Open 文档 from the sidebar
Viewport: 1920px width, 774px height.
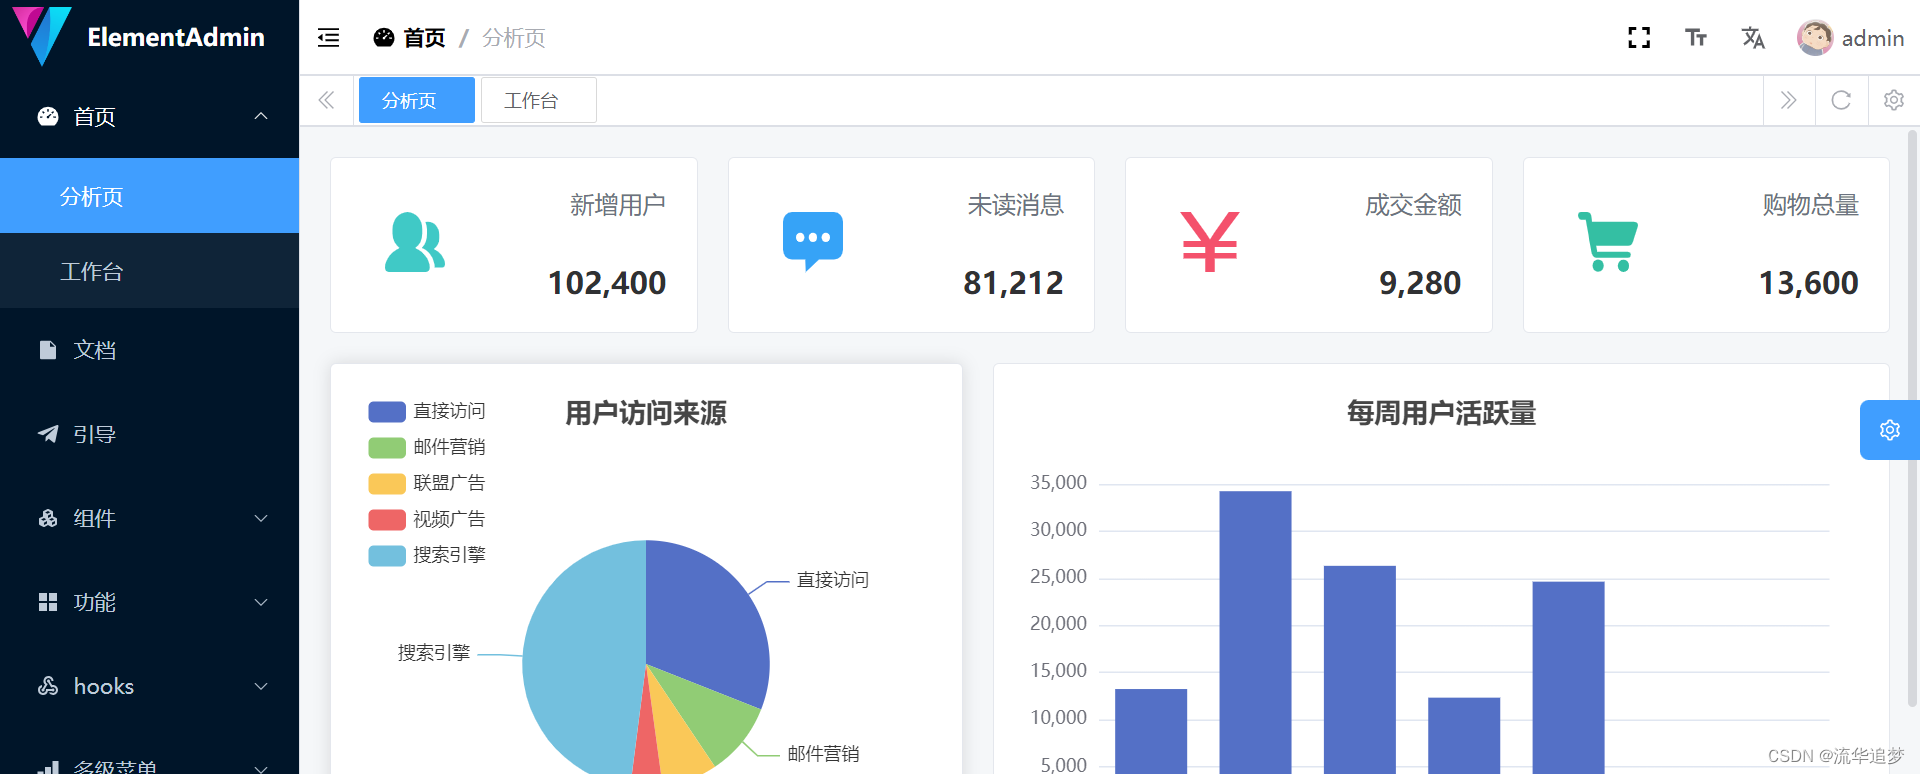[x=150, y=350]
